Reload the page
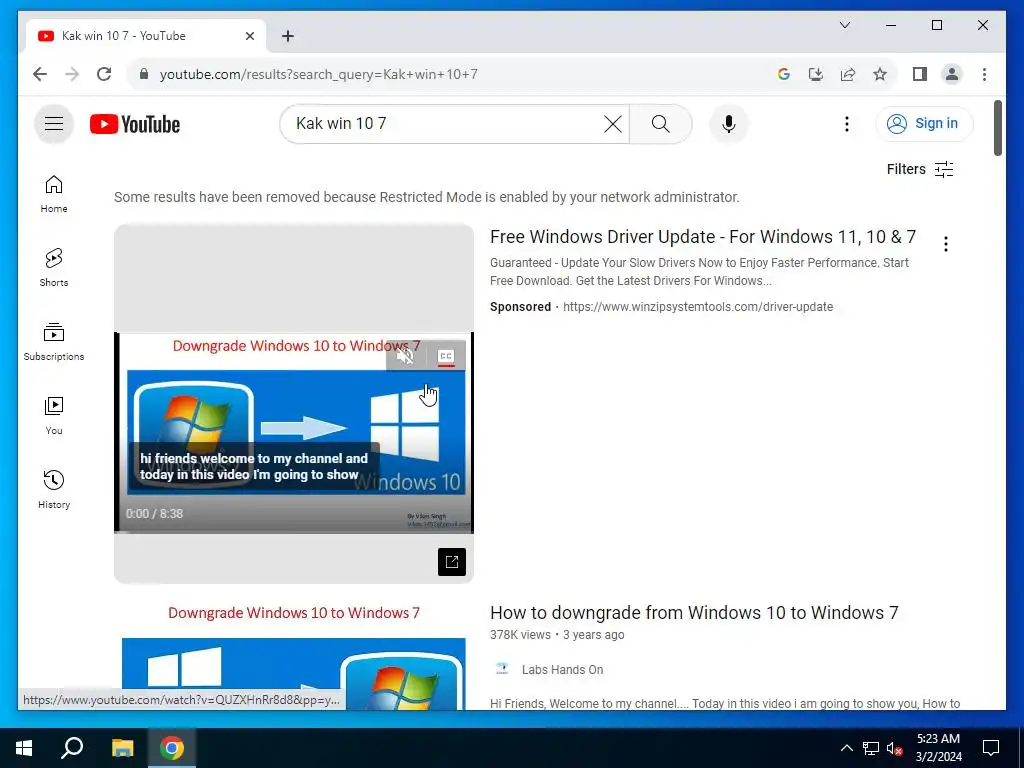Viewport: 1024px width, 768px height. (x=104, y=74)
